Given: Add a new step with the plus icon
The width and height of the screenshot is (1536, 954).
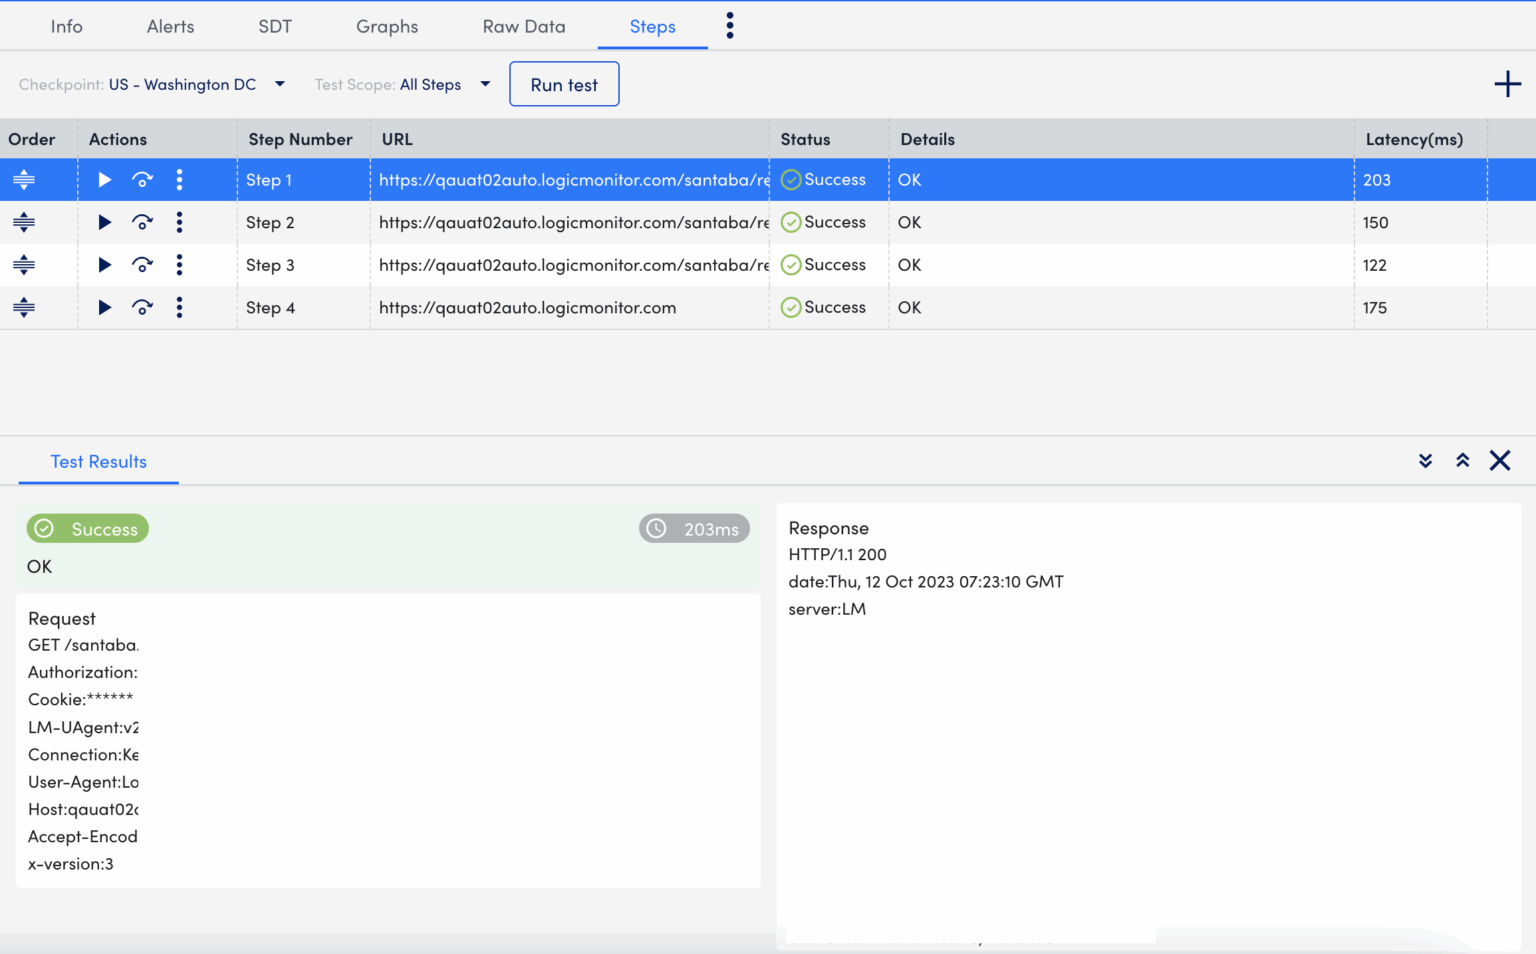Looking at the screenshot, I should click(1508, 84).
